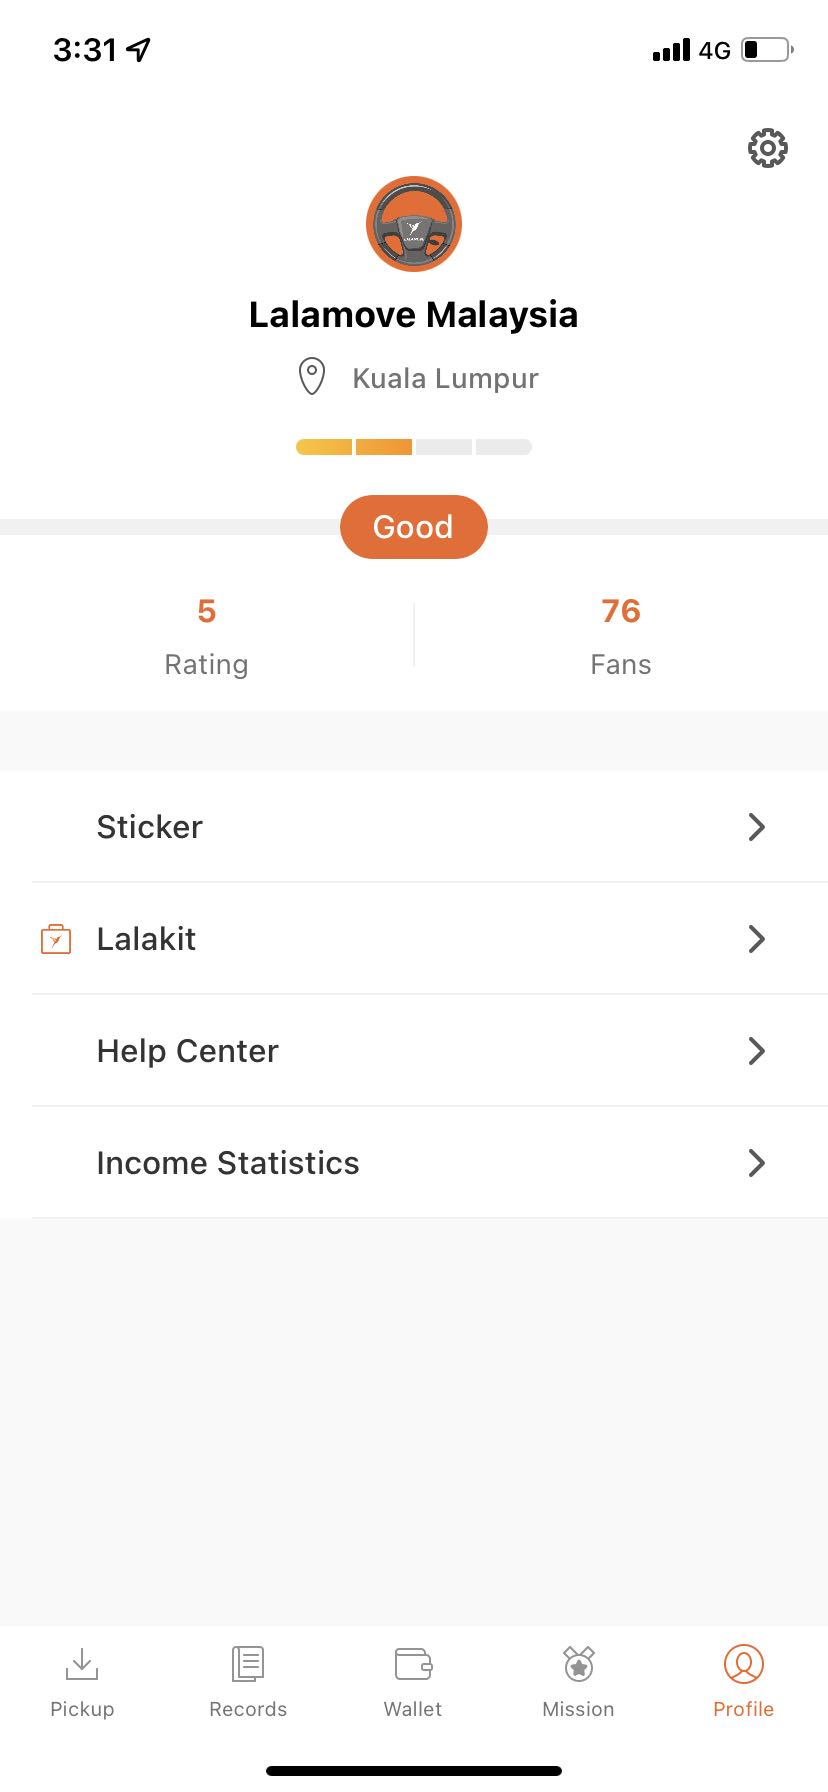Tap the location pin icon

point(312,377)
